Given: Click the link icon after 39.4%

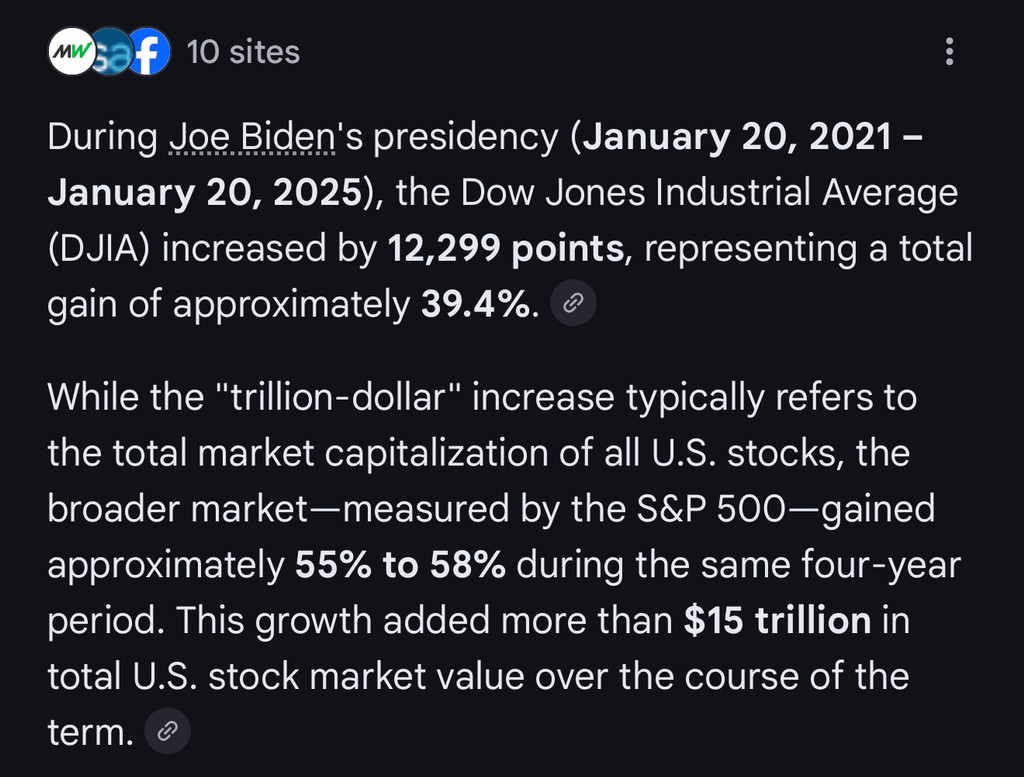Looking at the screenshot, I should pyautogui.click(x=574, y=305).
